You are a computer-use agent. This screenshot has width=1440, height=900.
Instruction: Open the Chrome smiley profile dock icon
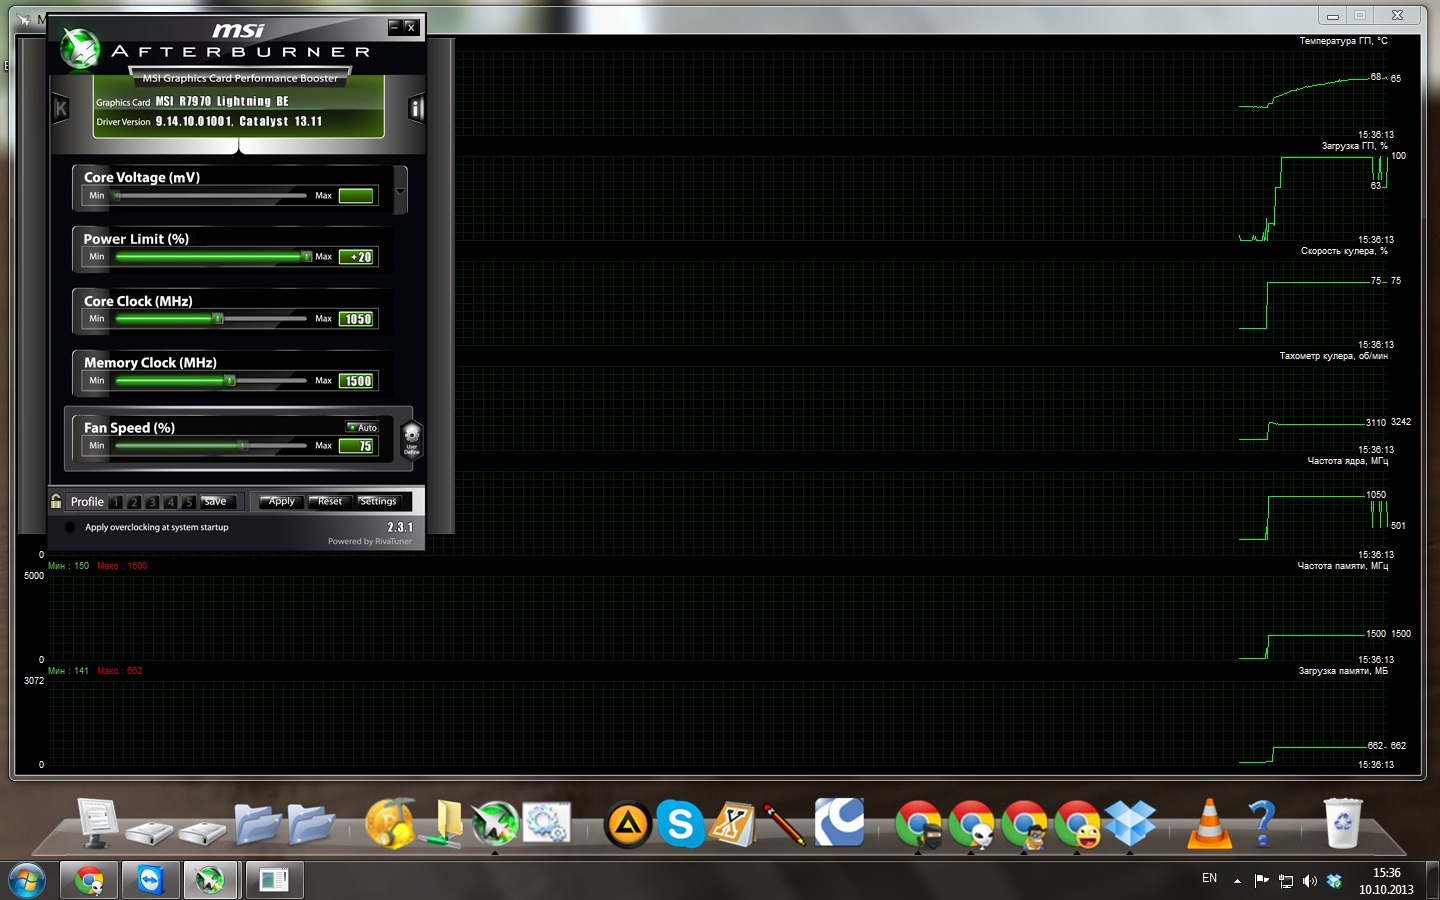coord(1077,825)
